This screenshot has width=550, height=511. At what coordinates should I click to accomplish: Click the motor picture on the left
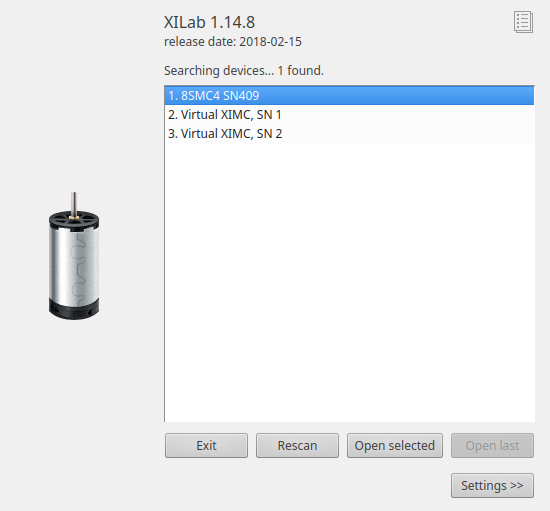(74, 256)
